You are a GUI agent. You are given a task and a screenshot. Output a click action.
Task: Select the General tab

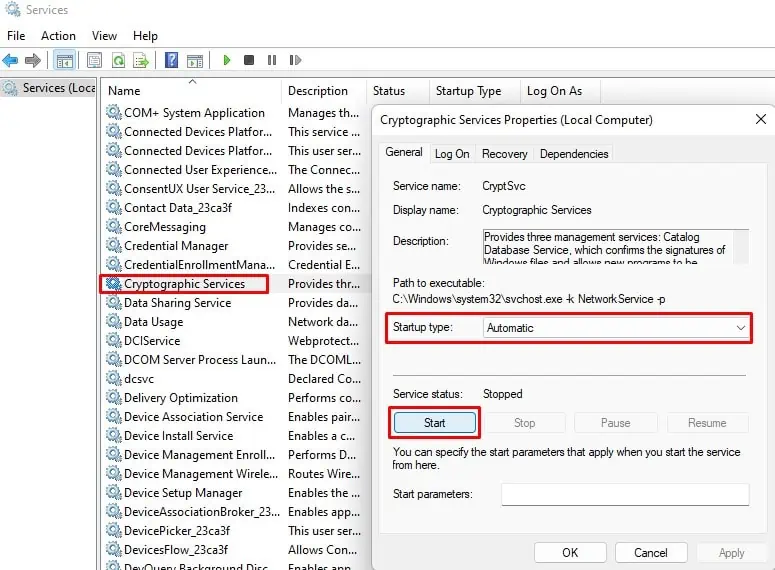404,152
